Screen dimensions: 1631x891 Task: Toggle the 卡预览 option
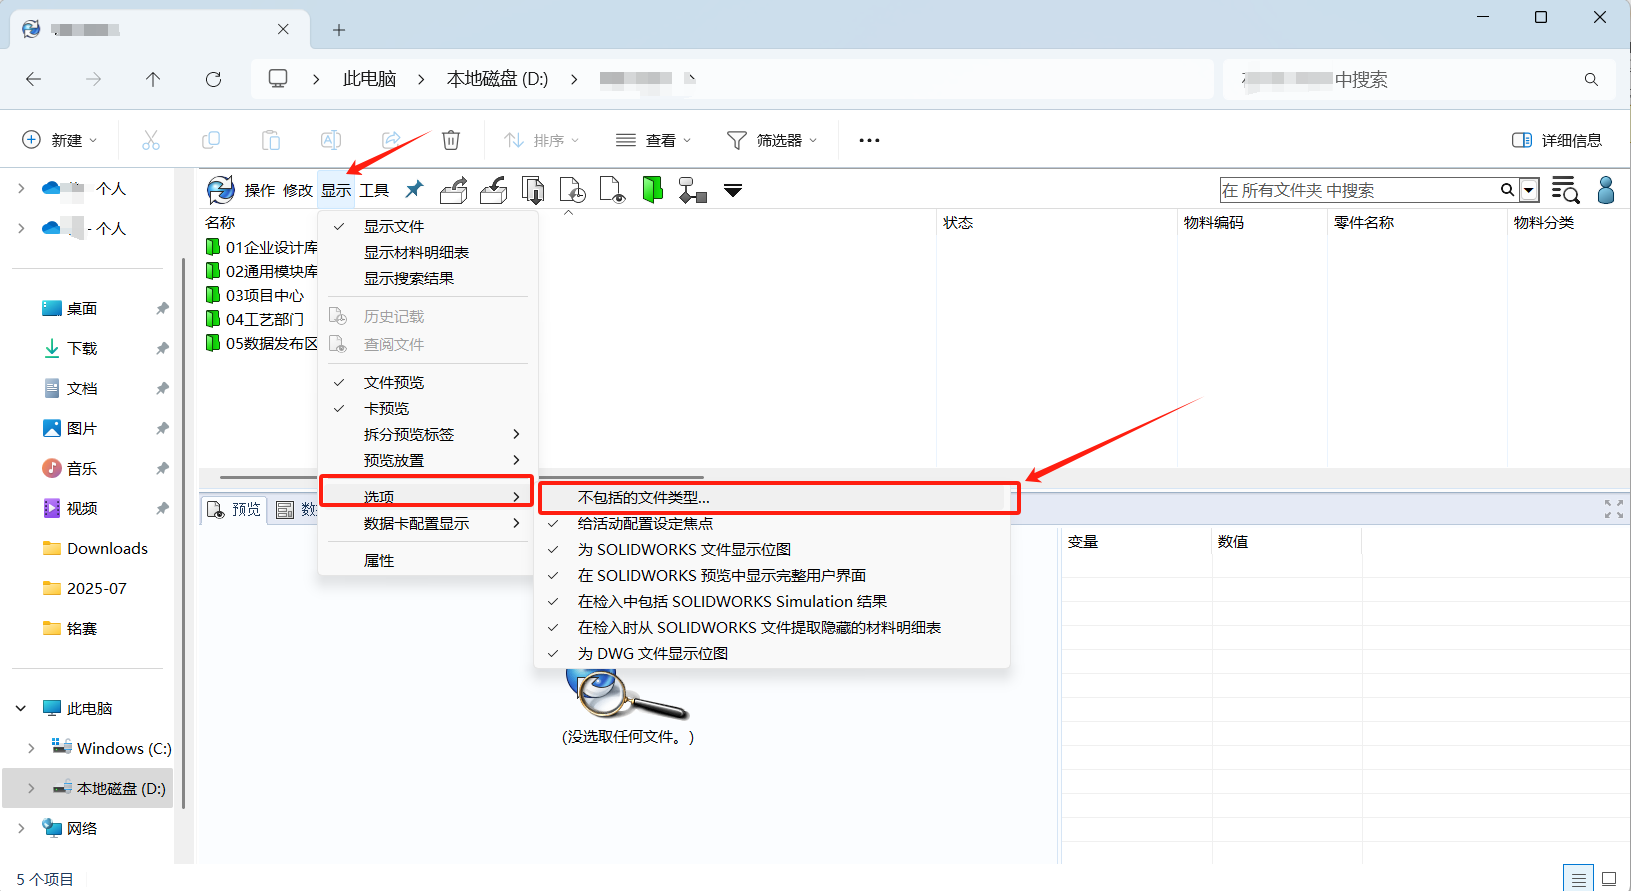point(428,409)
